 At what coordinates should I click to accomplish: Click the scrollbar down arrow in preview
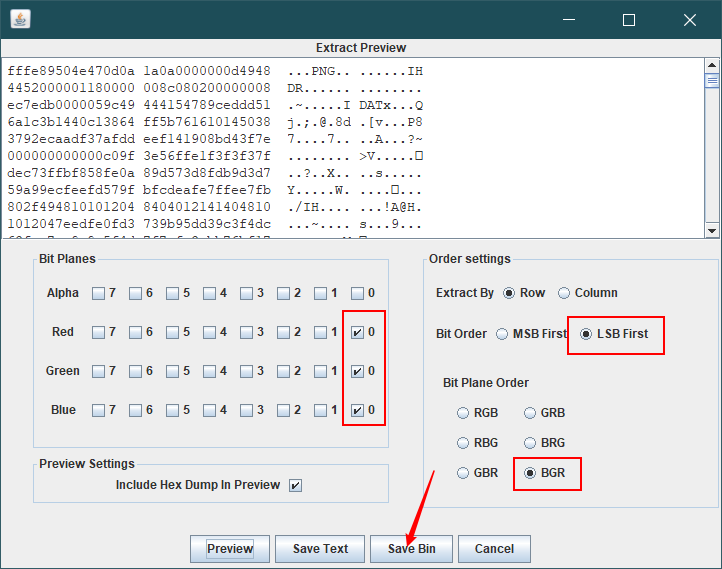pos(712,231)
